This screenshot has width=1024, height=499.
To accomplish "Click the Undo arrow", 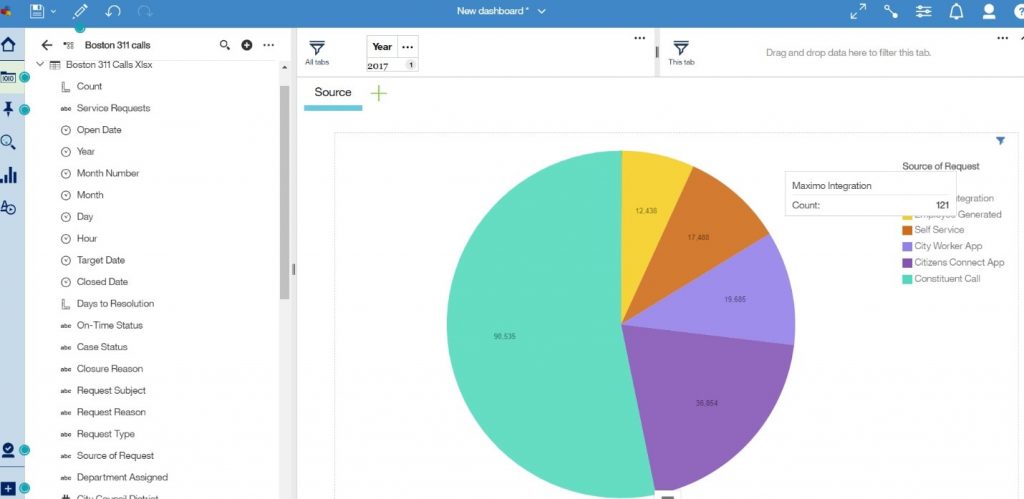I will coord(112,11).
